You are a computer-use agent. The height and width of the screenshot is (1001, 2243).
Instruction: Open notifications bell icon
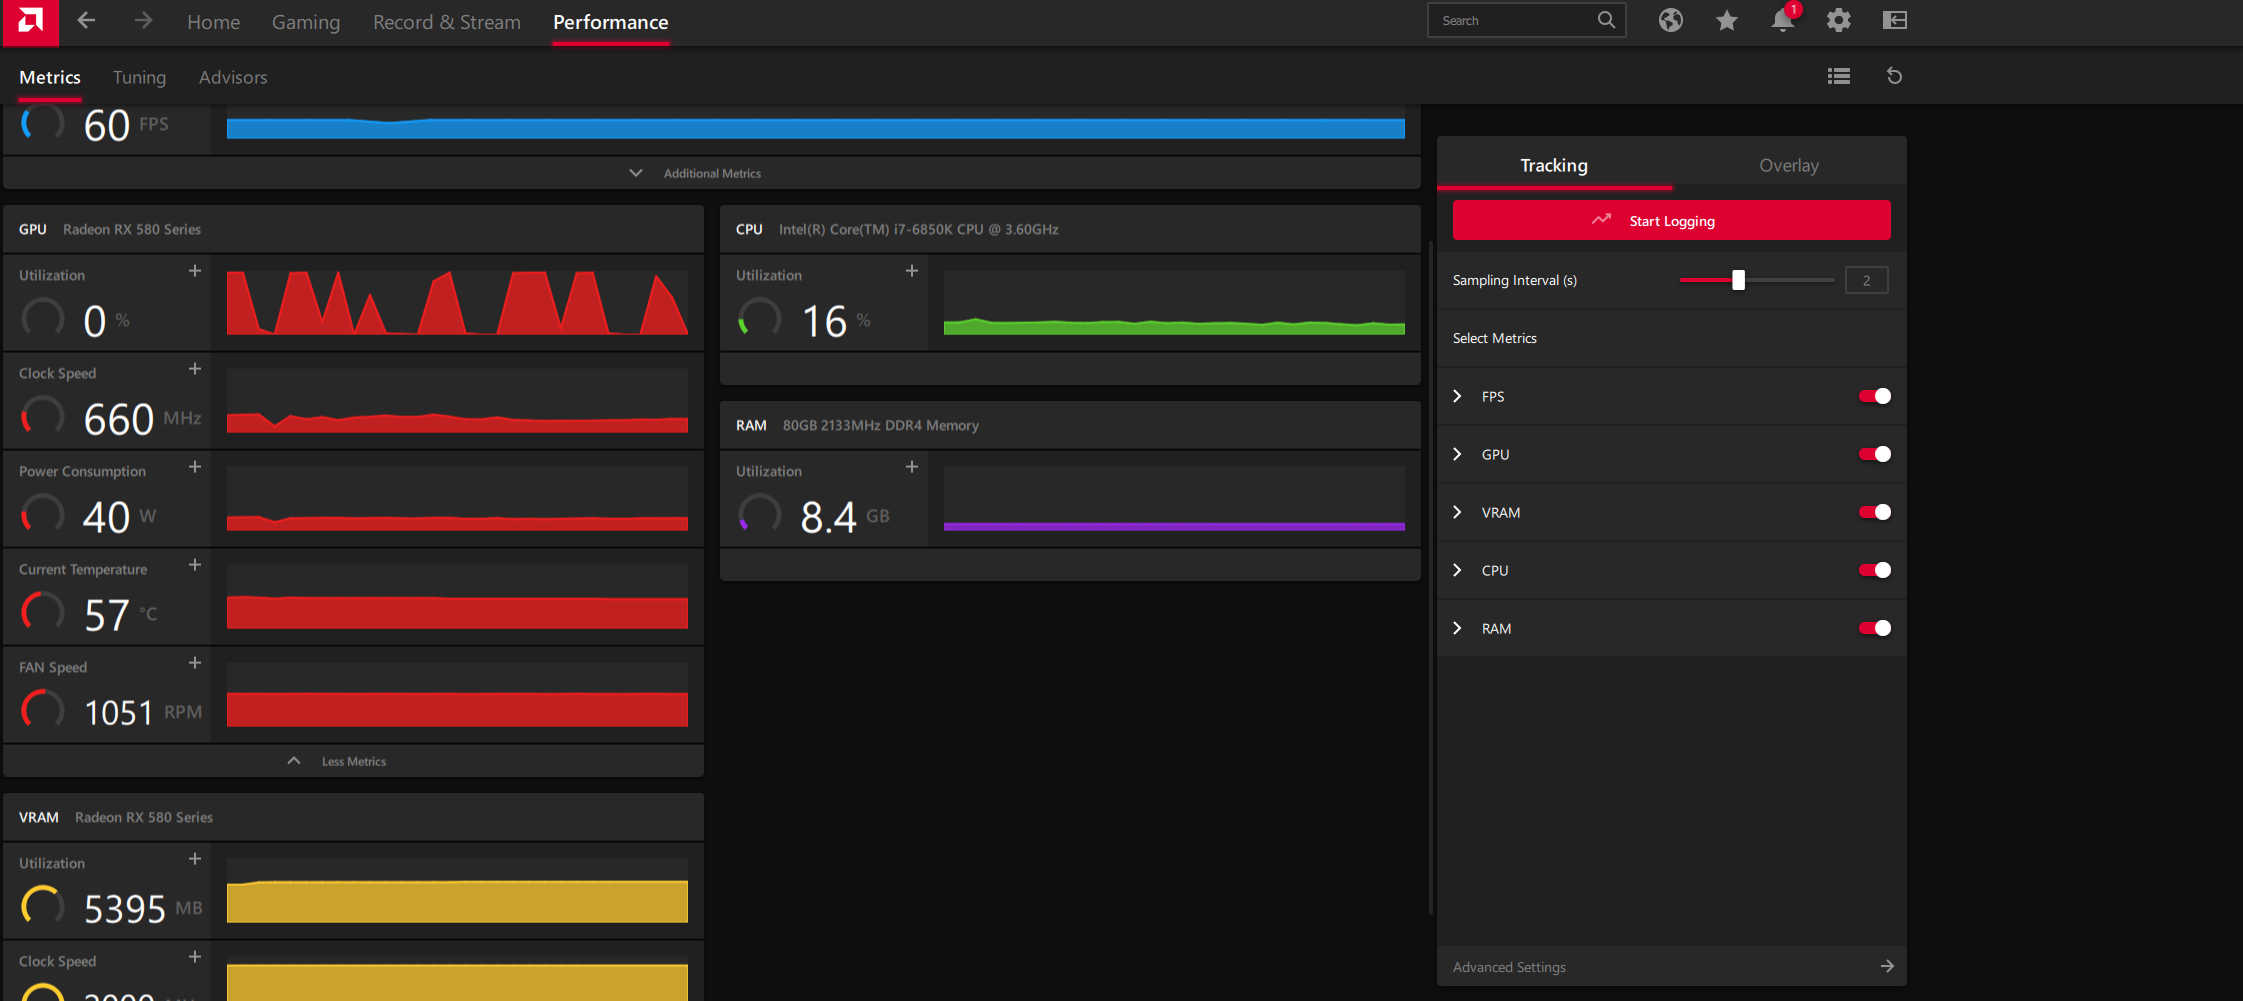click(x=1782, y=20)
